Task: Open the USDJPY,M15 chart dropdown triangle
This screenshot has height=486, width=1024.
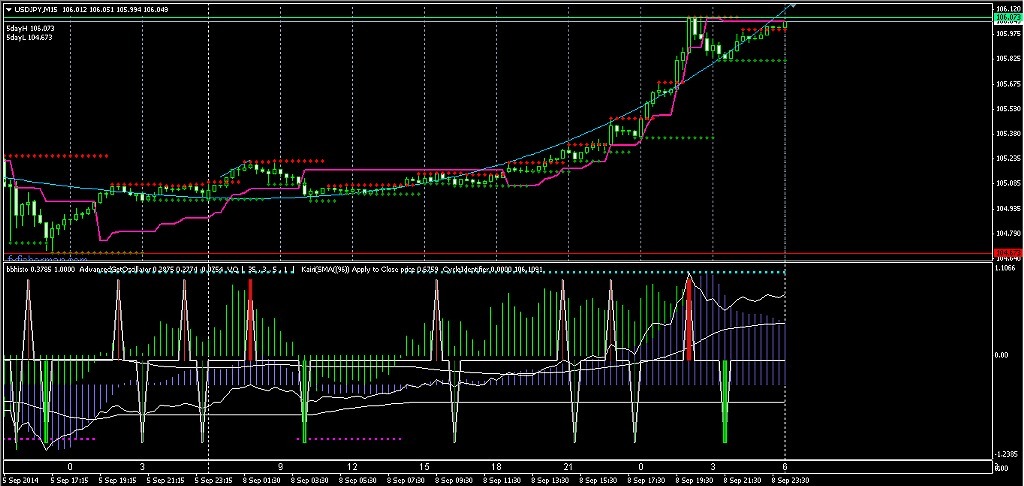Action: (x=8, y=8)
